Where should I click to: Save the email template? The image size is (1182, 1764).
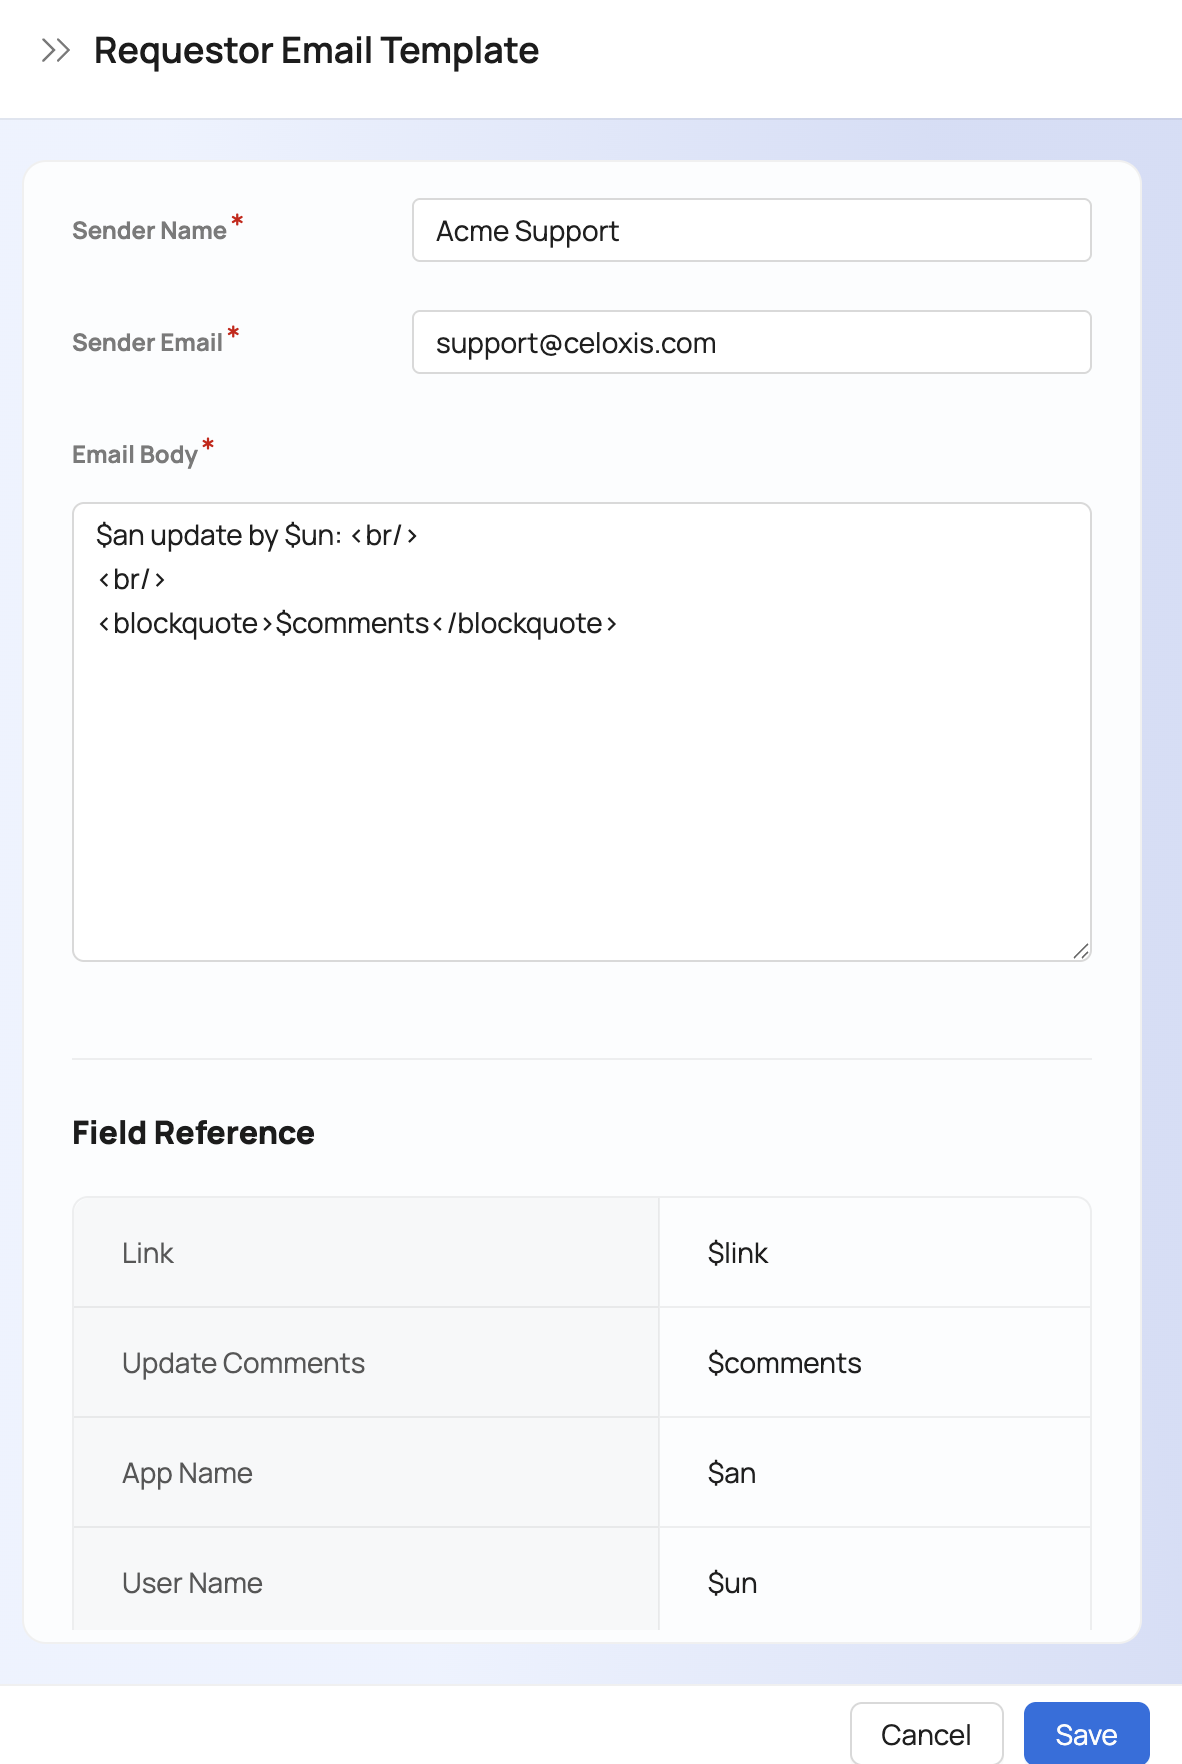(x=1086, y=1734)
